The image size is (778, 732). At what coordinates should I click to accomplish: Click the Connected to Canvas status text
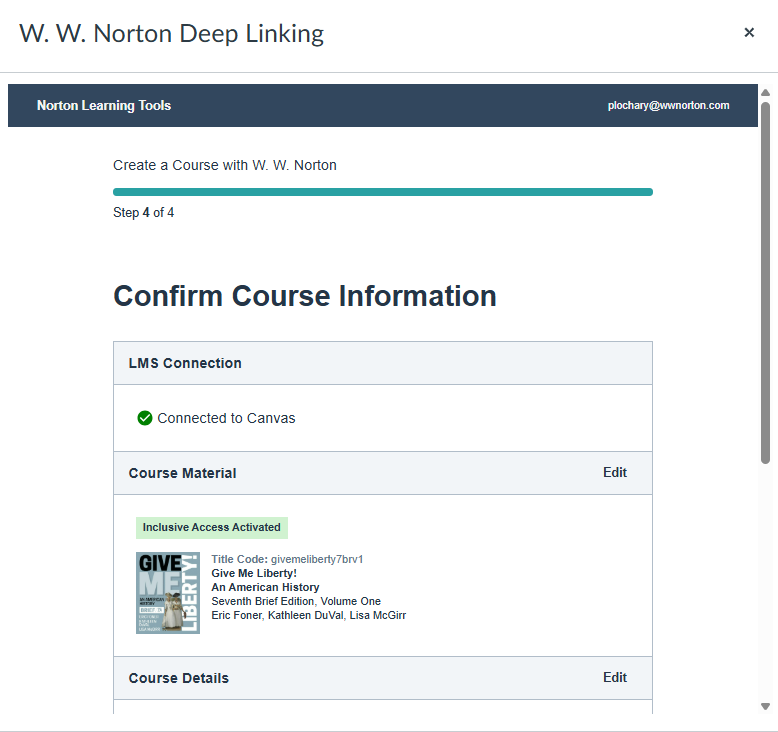click(226, 418)
